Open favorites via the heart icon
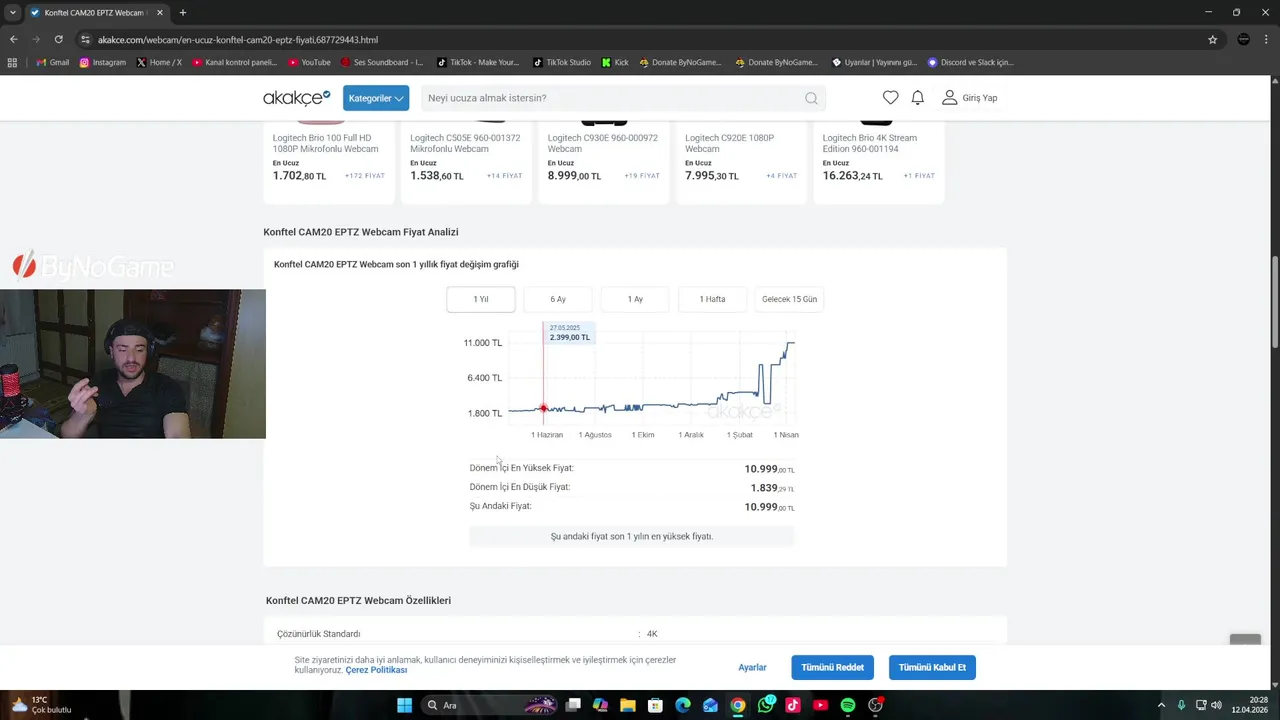This screenshot has width=1280, height=720. [x=890, y=97]
